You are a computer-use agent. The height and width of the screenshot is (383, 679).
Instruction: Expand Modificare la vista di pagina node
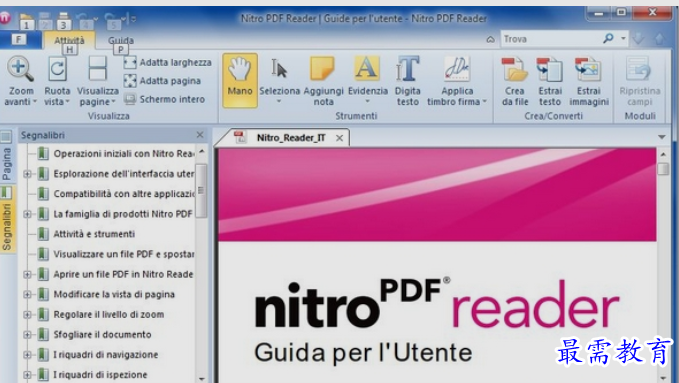[x=27, y=294]
